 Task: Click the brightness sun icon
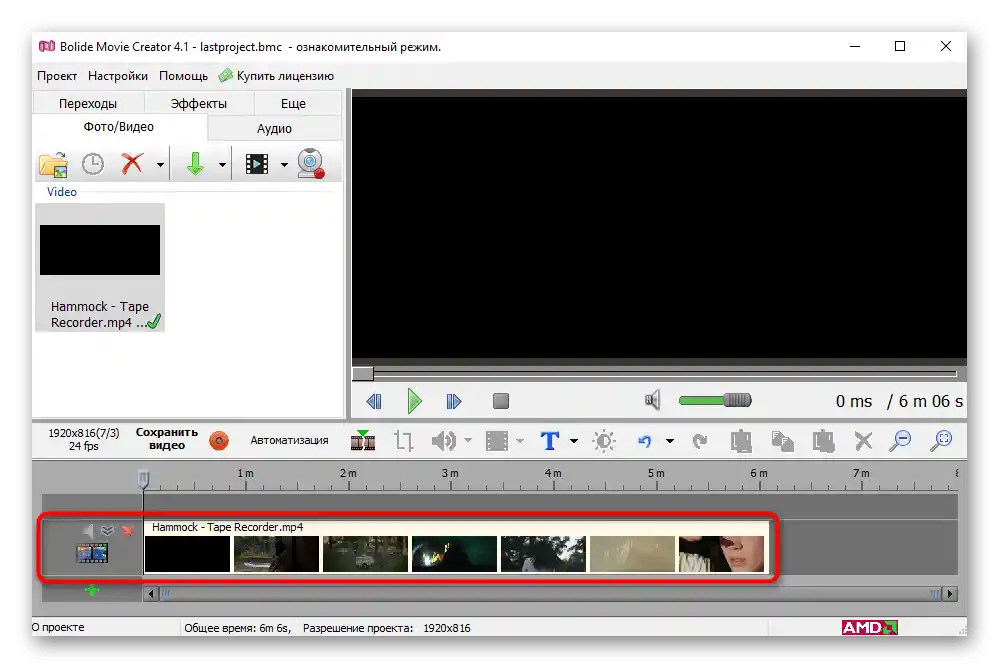pos(604,440)
